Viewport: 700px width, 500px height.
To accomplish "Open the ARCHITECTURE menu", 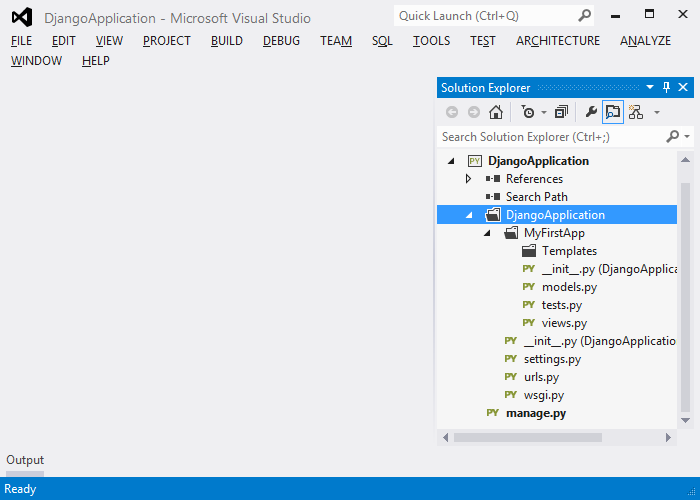I will click(x=558, y=41).
